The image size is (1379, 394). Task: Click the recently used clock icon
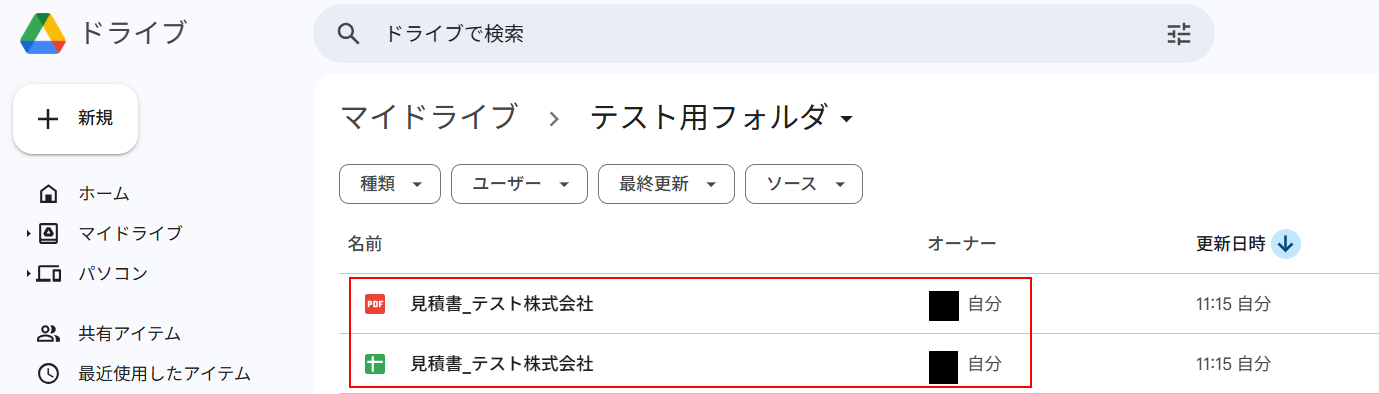(48, 374)
